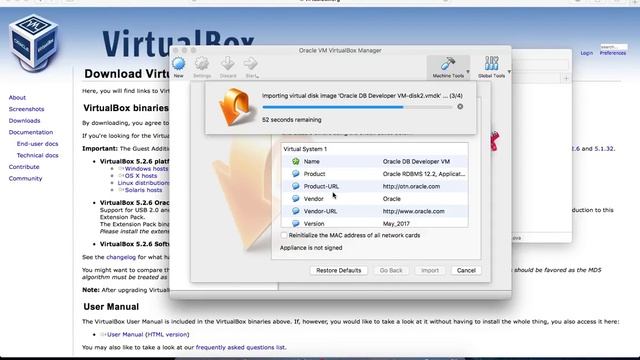Click 'Appliance is not signed' text
Screen dimensions: 640x360
(x=311, y=248)
